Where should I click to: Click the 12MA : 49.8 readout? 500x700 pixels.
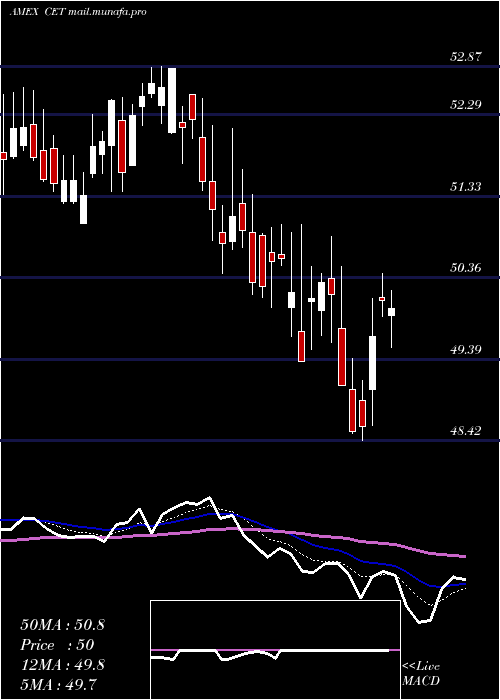(x=62, y=665)
